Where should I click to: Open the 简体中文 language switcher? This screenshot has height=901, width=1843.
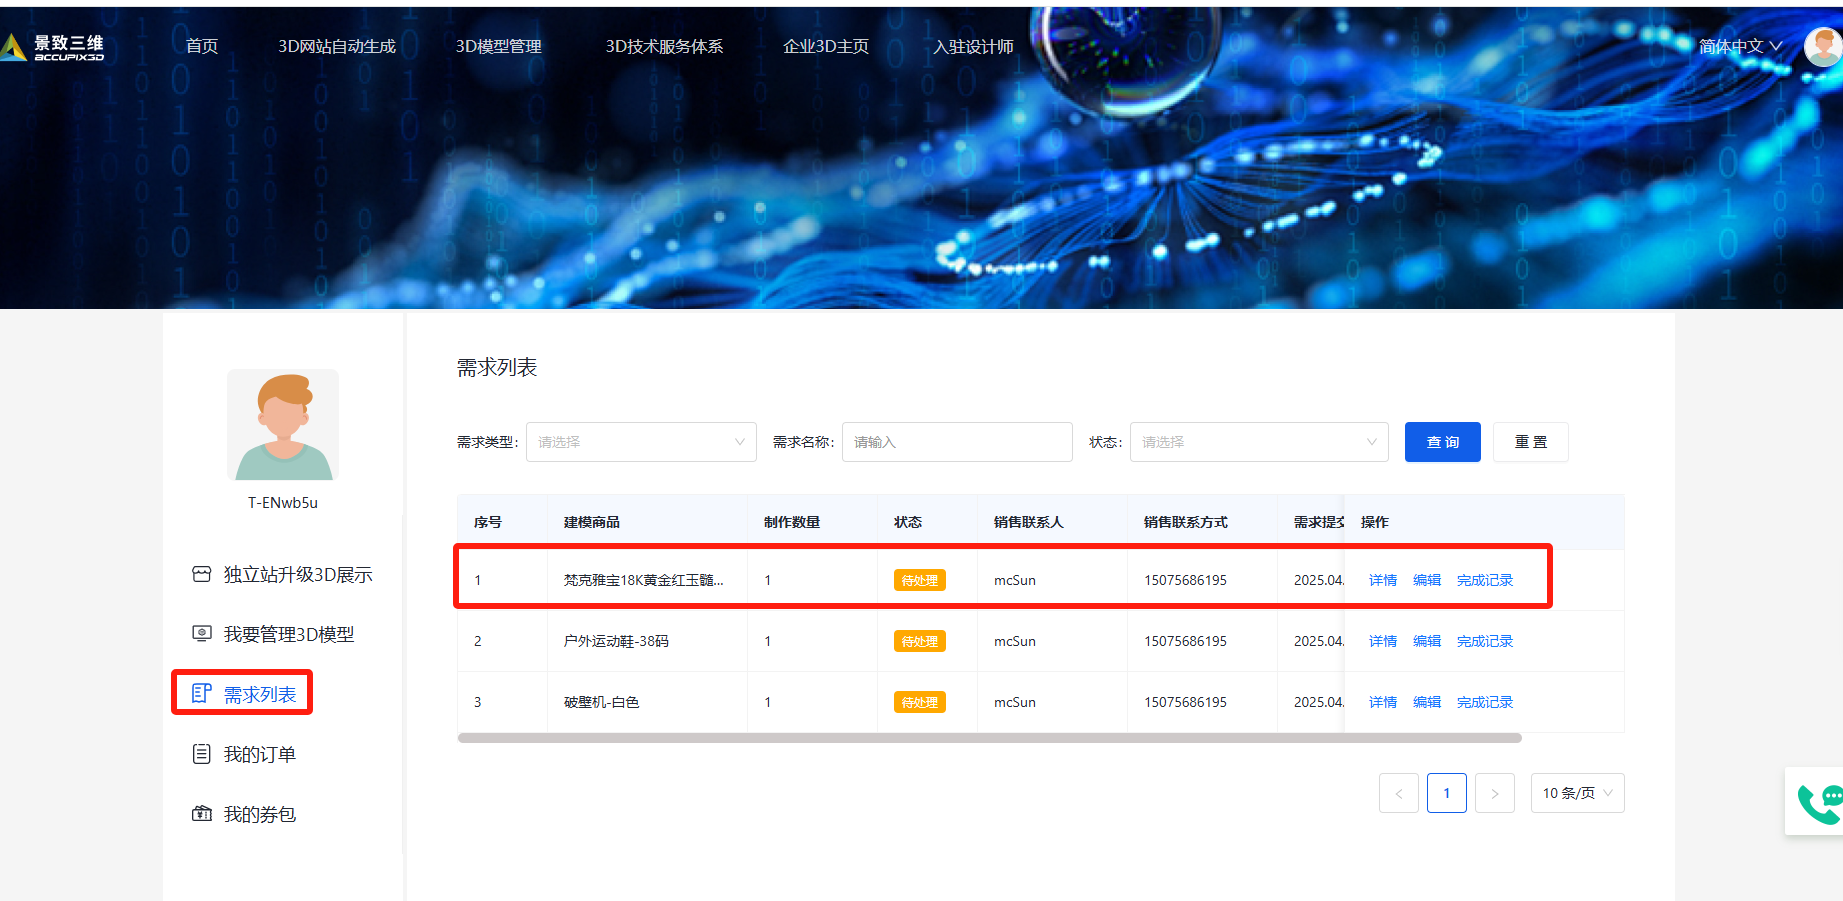pos(1739,46)
